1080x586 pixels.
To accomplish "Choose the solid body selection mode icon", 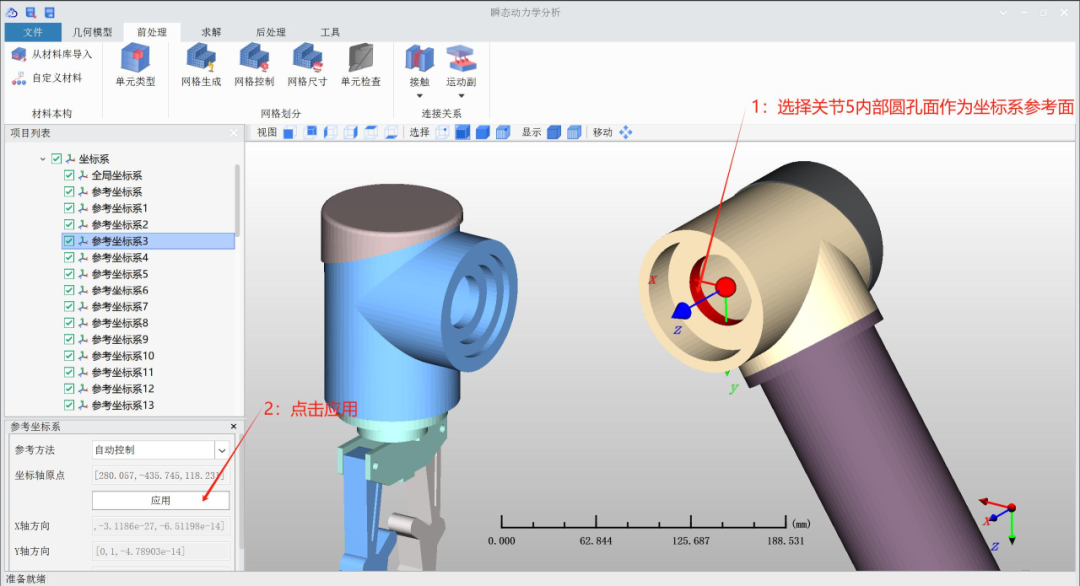I will (x=483, y=132).
